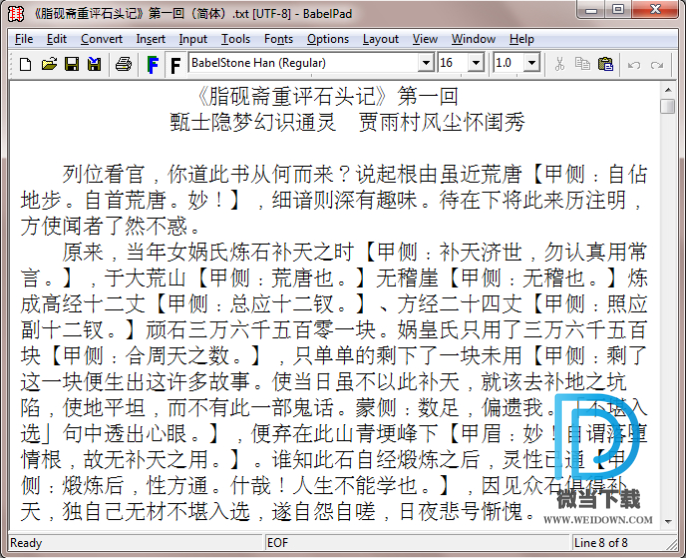Click the Paste clipboard icon
The height and width of the screenshot is (558, 686).
point(606,64)
